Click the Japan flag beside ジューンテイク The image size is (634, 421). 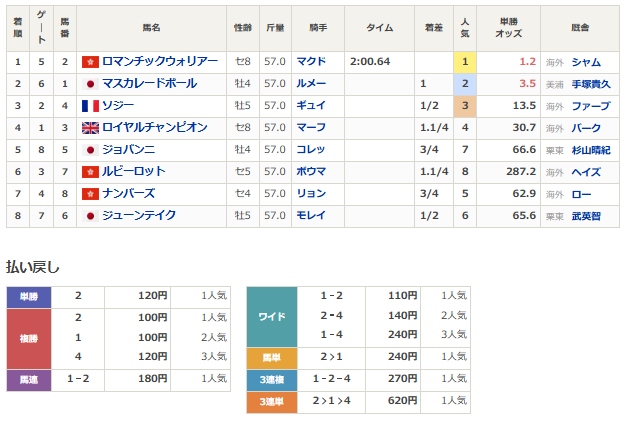(90, 216)
